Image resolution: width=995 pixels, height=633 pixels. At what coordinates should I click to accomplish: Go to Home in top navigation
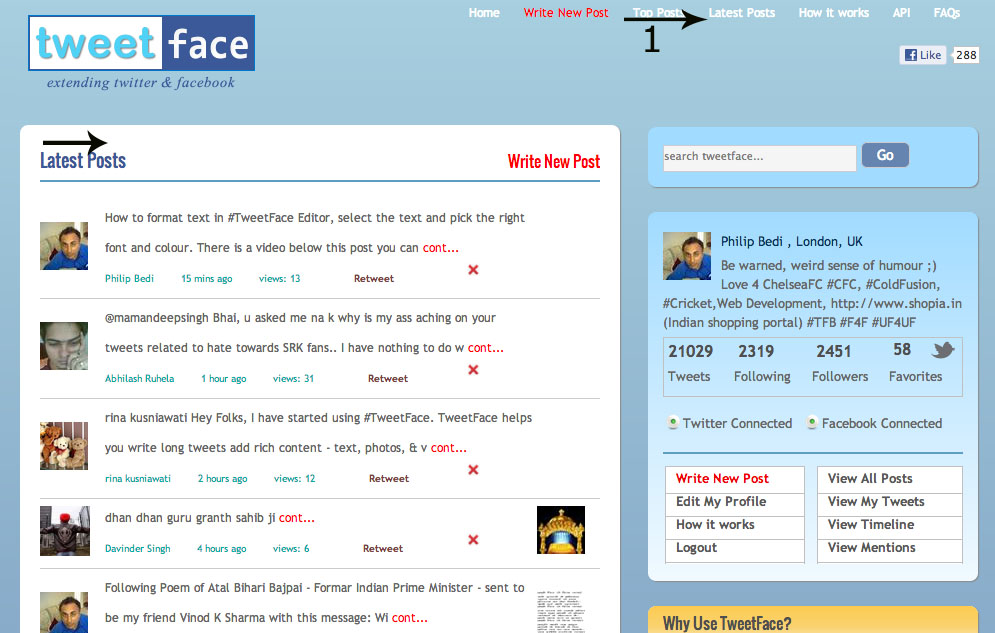484,13
